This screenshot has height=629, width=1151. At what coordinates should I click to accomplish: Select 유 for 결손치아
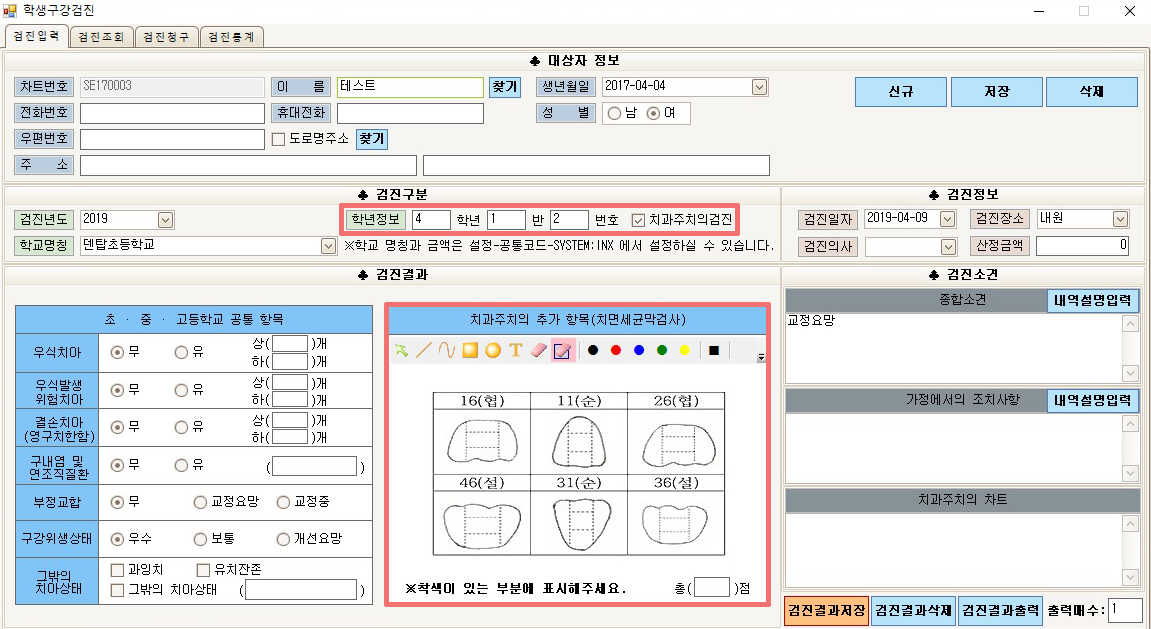coord(181,427)
